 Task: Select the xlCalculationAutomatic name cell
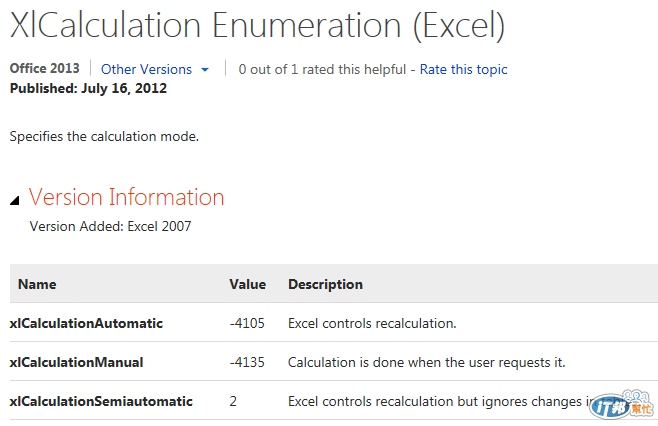pos(86,324)
